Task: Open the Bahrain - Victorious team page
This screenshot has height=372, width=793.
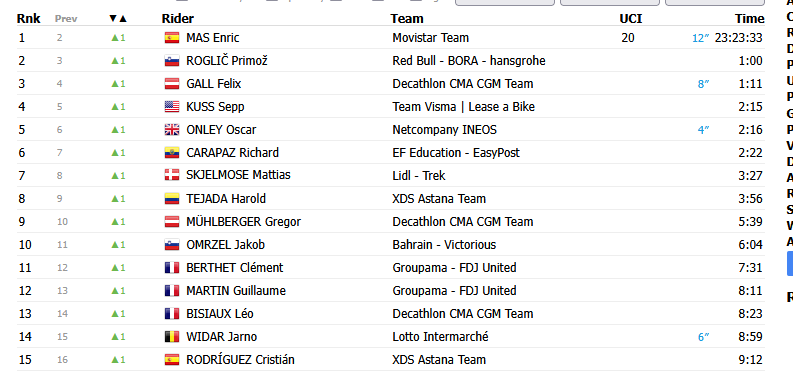Action: pyautogui.click(x=444, y=245)
